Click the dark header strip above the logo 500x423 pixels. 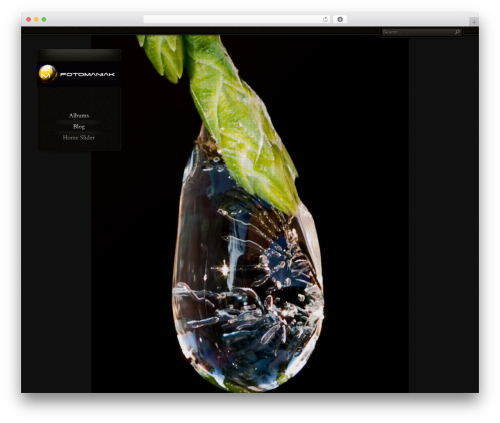click(79, 55)
